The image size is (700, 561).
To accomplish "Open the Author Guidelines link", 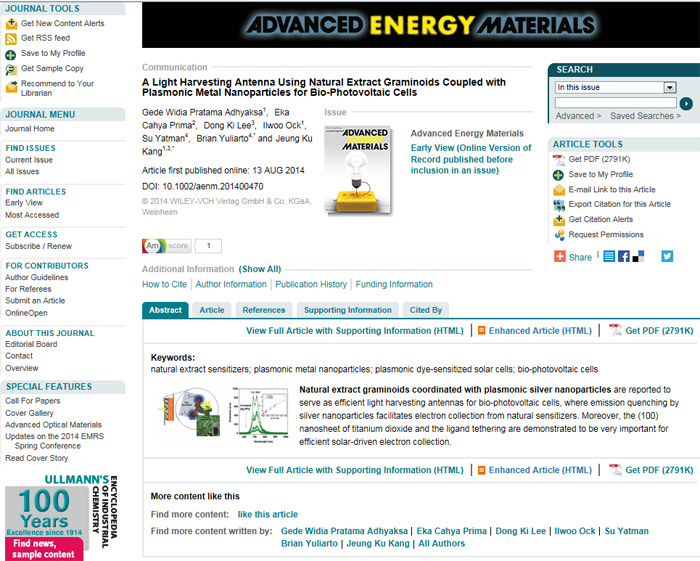I will pyautogui.click(x=37, y=277).
